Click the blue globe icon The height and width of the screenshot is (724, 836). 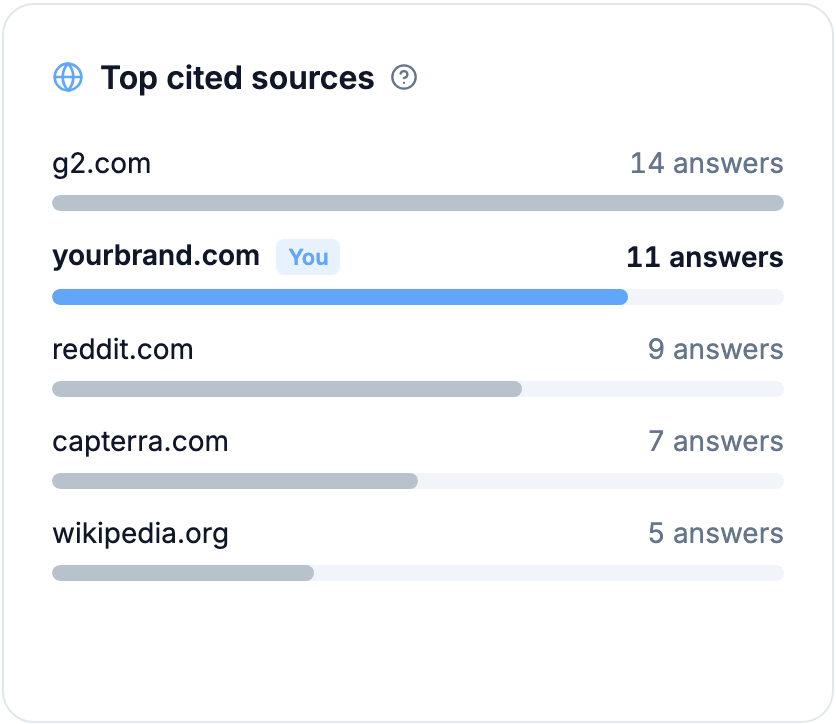68,77
